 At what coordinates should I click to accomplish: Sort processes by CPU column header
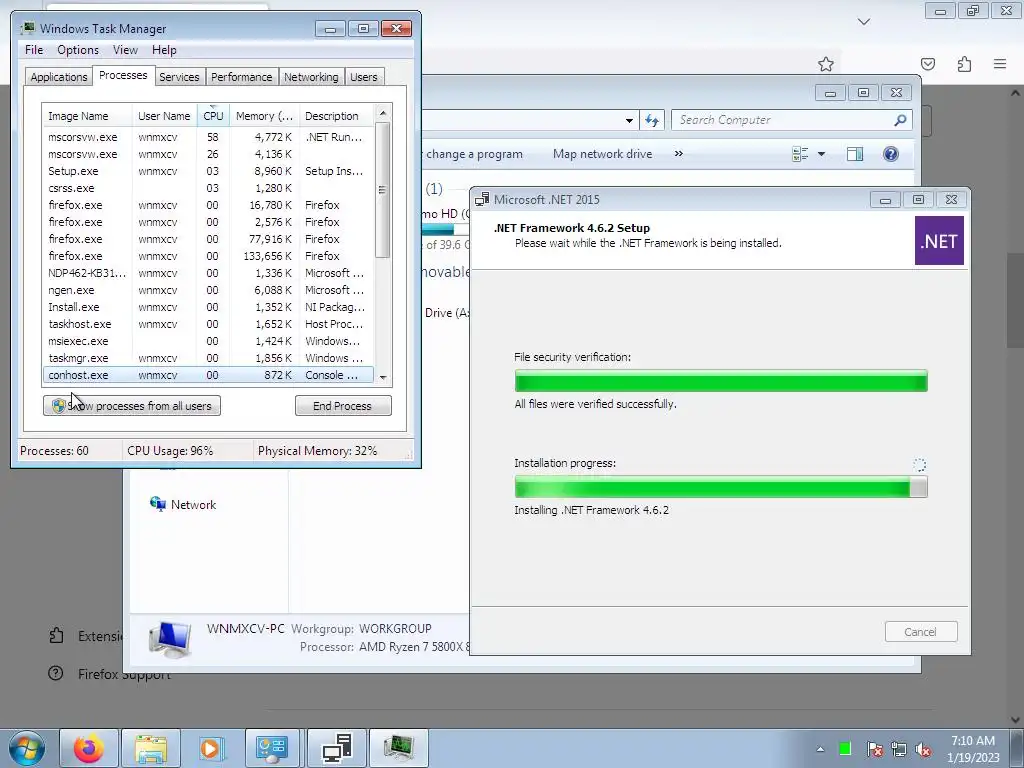(x=213, y=116)
